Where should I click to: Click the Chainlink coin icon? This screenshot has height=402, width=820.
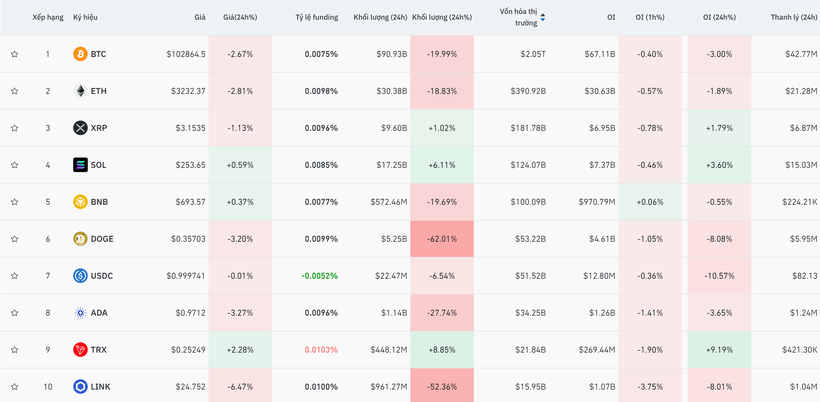pos(80,387)
